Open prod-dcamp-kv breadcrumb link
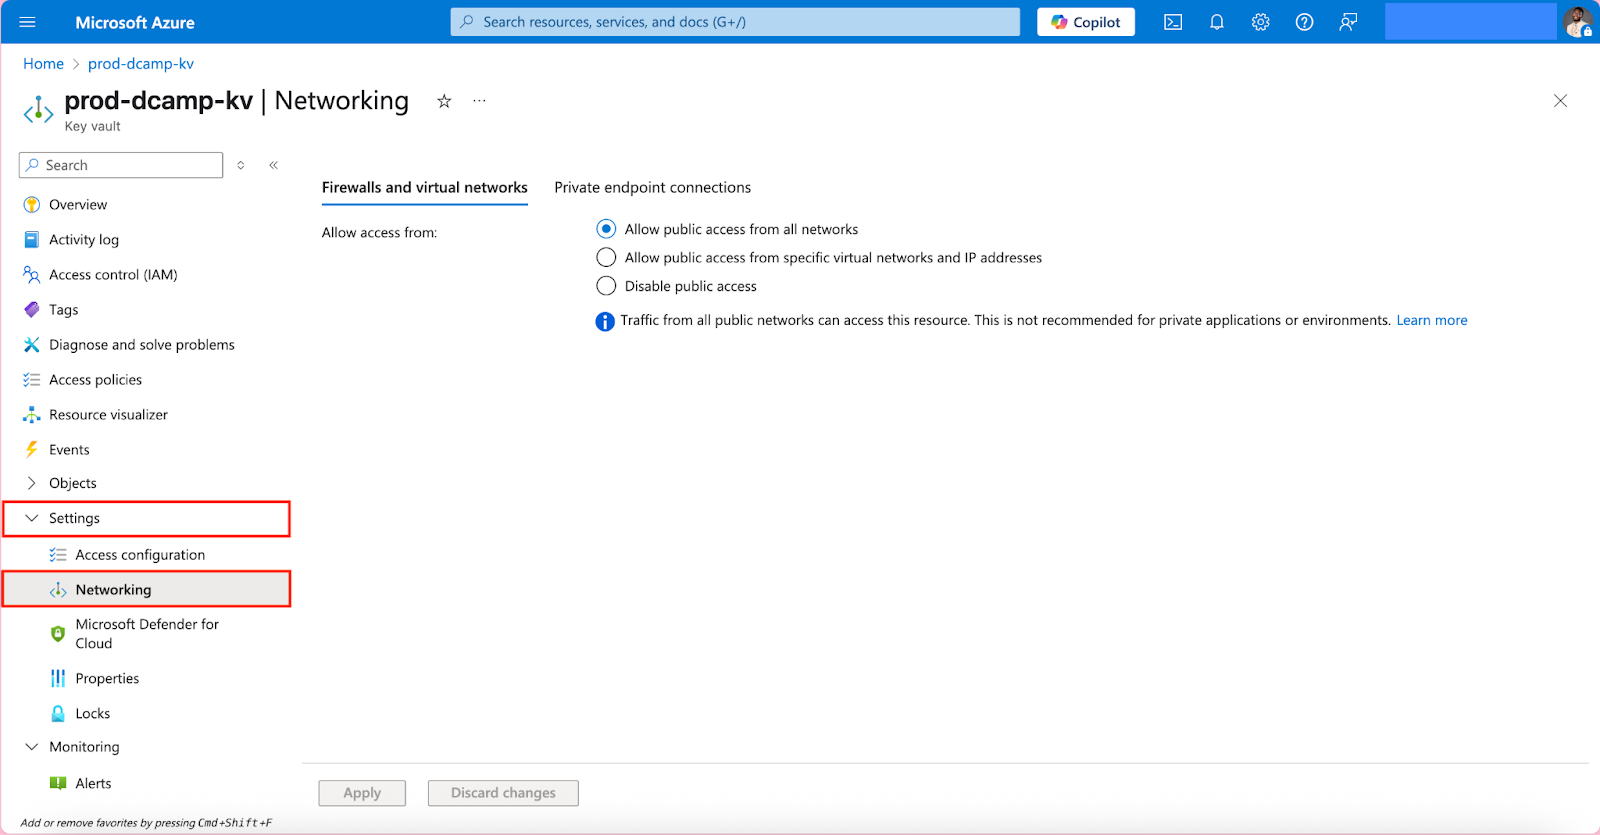 (141, 63)
